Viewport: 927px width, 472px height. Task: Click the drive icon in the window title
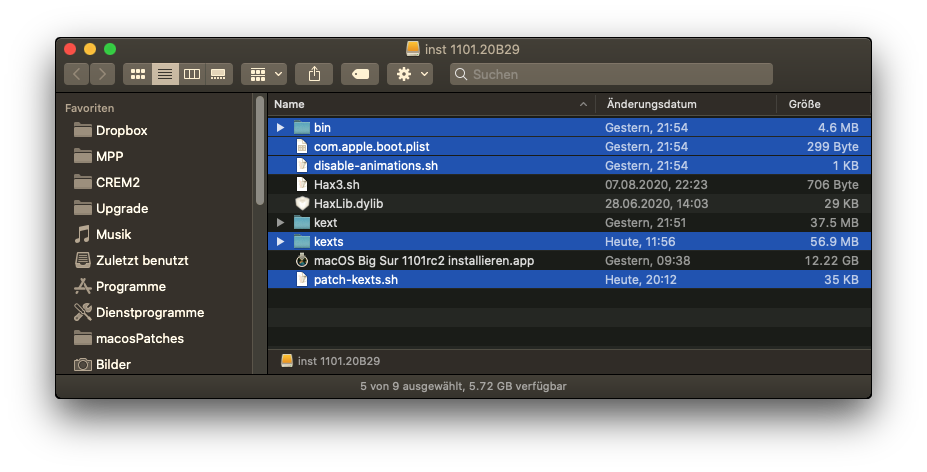413,49
